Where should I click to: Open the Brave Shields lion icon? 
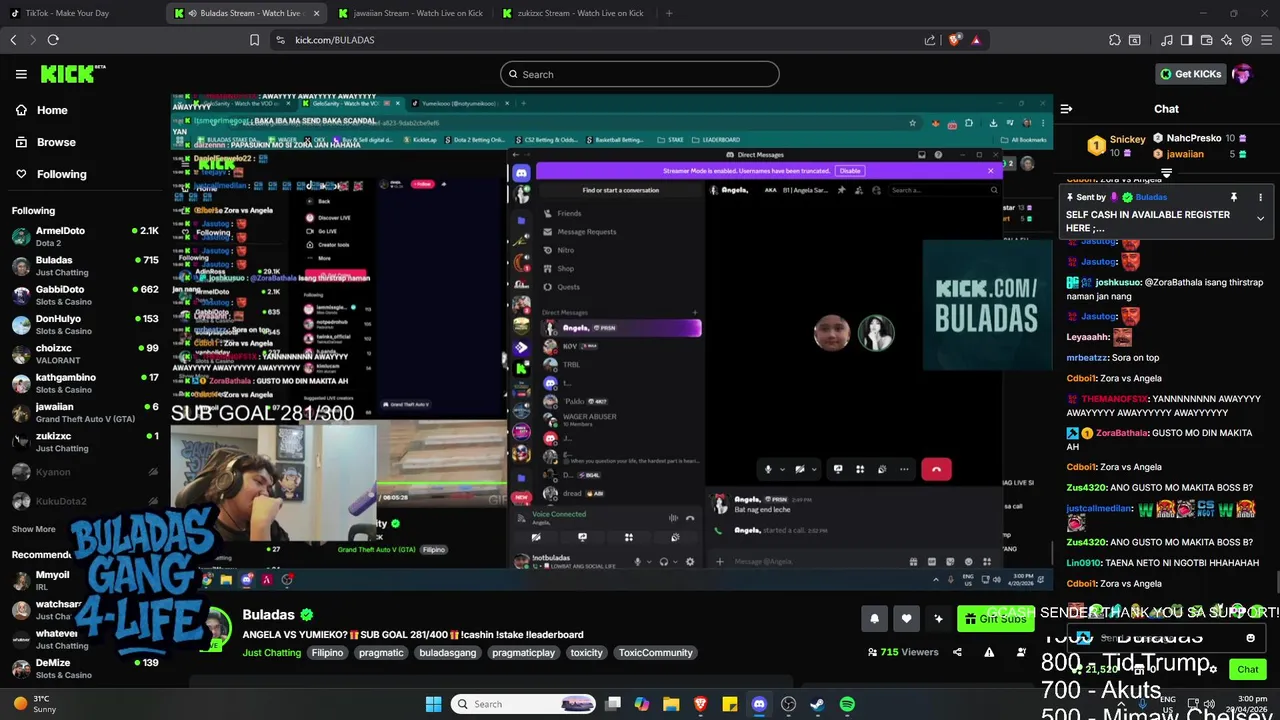pyautogui.click(x=954, y=40)
